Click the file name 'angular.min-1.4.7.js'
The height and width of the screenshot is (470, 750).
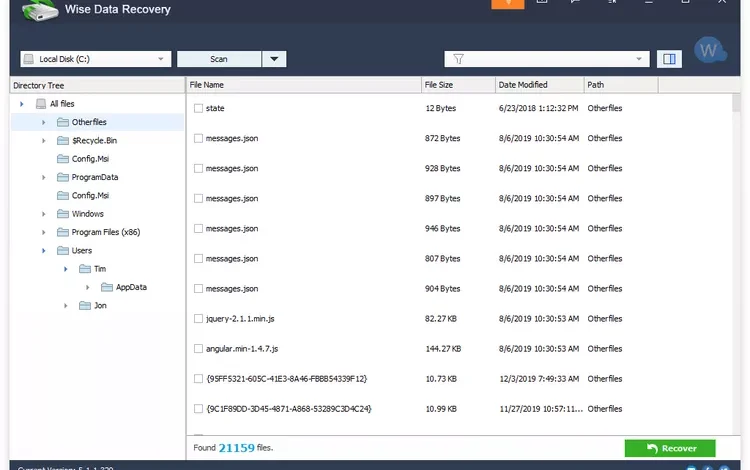coord(242,349)
